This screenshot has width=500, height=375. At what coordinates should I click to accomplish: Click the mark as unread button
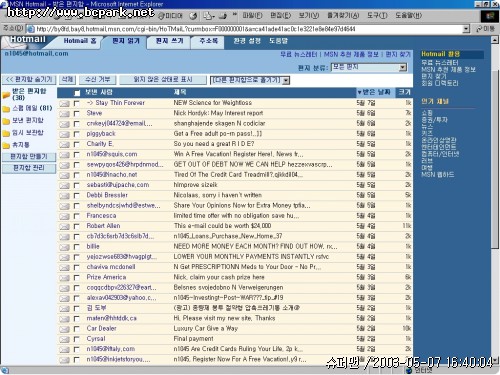pos(163,80)
